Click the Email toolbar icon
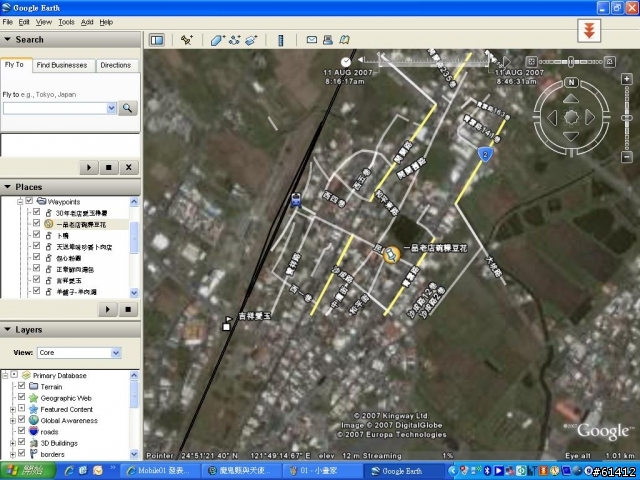The image size is (640, 480). tap(312, 40)
